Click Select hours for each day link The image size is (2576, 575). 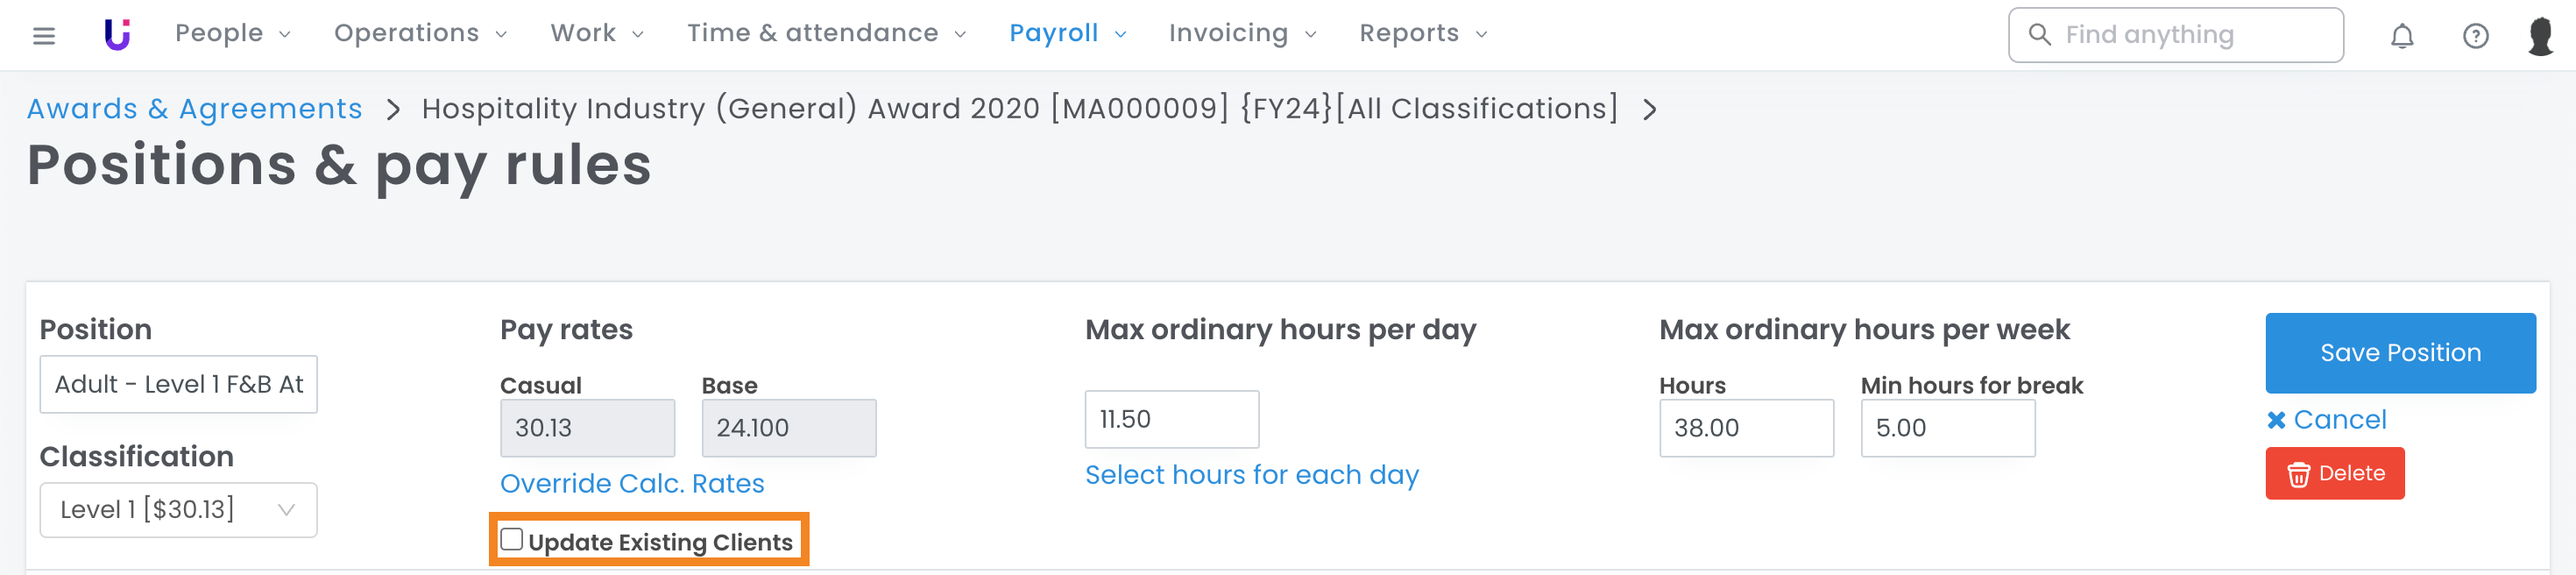click(x=1251, y=475)
